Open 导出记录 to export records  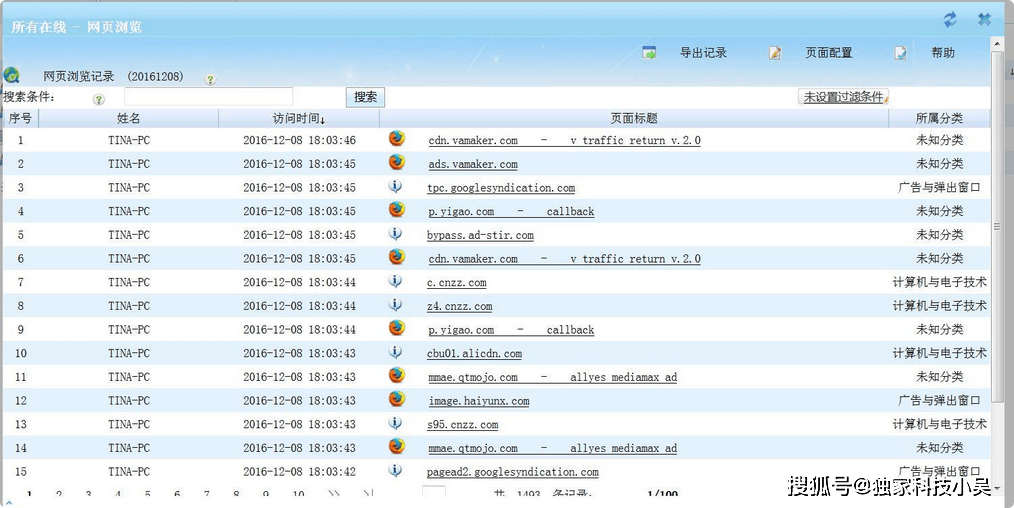click(703, 53)
